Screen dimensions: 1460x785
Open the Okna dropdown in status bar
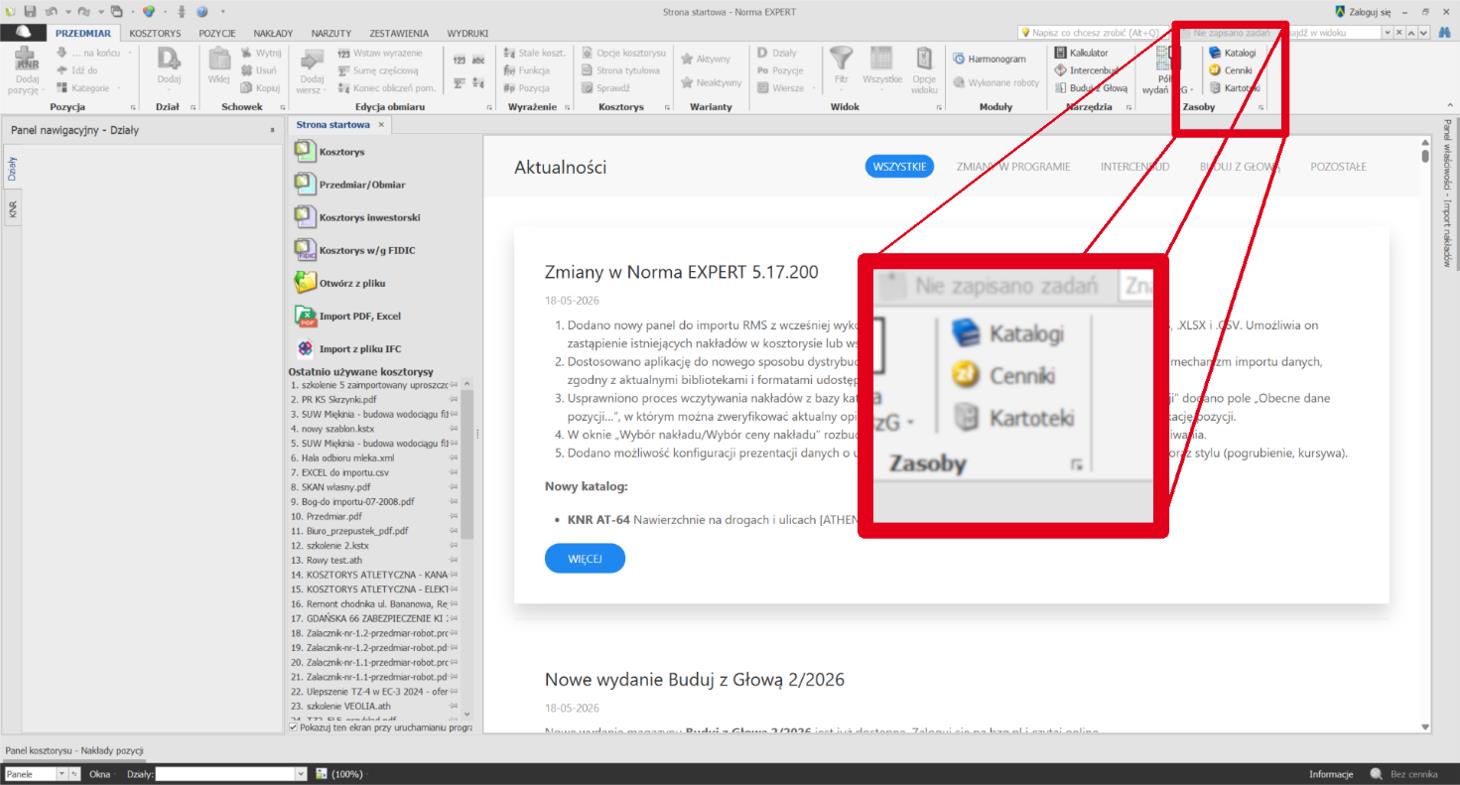(101, 775)
